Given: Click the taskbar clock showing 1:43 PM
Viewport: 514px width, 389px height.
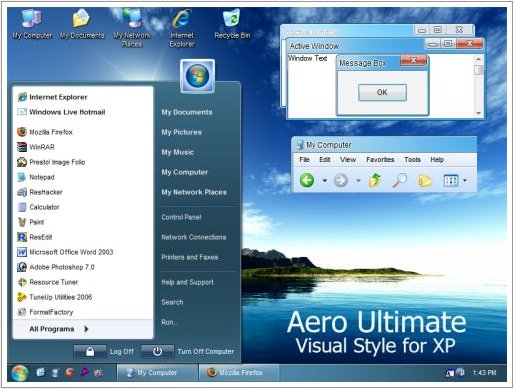Looking at the screenshot, I should [484, 373].
